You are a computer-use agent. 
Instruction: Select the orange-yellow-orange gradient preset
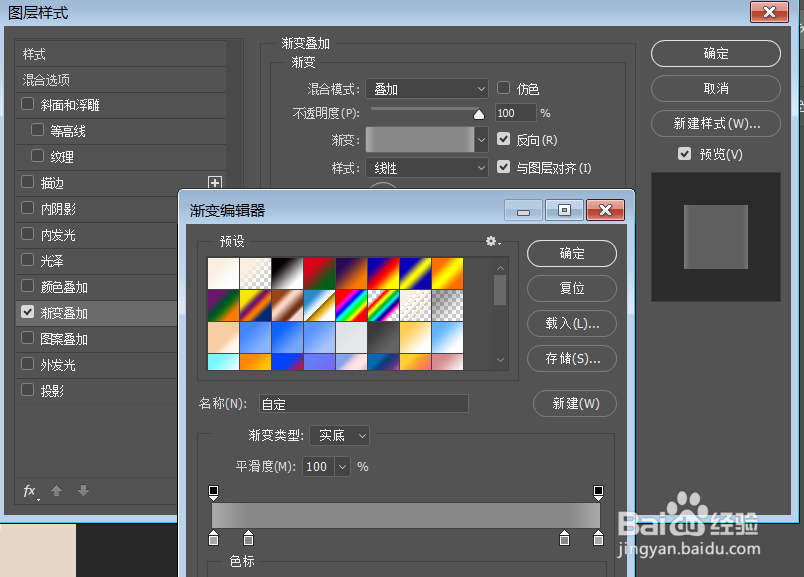pos(447,273)
